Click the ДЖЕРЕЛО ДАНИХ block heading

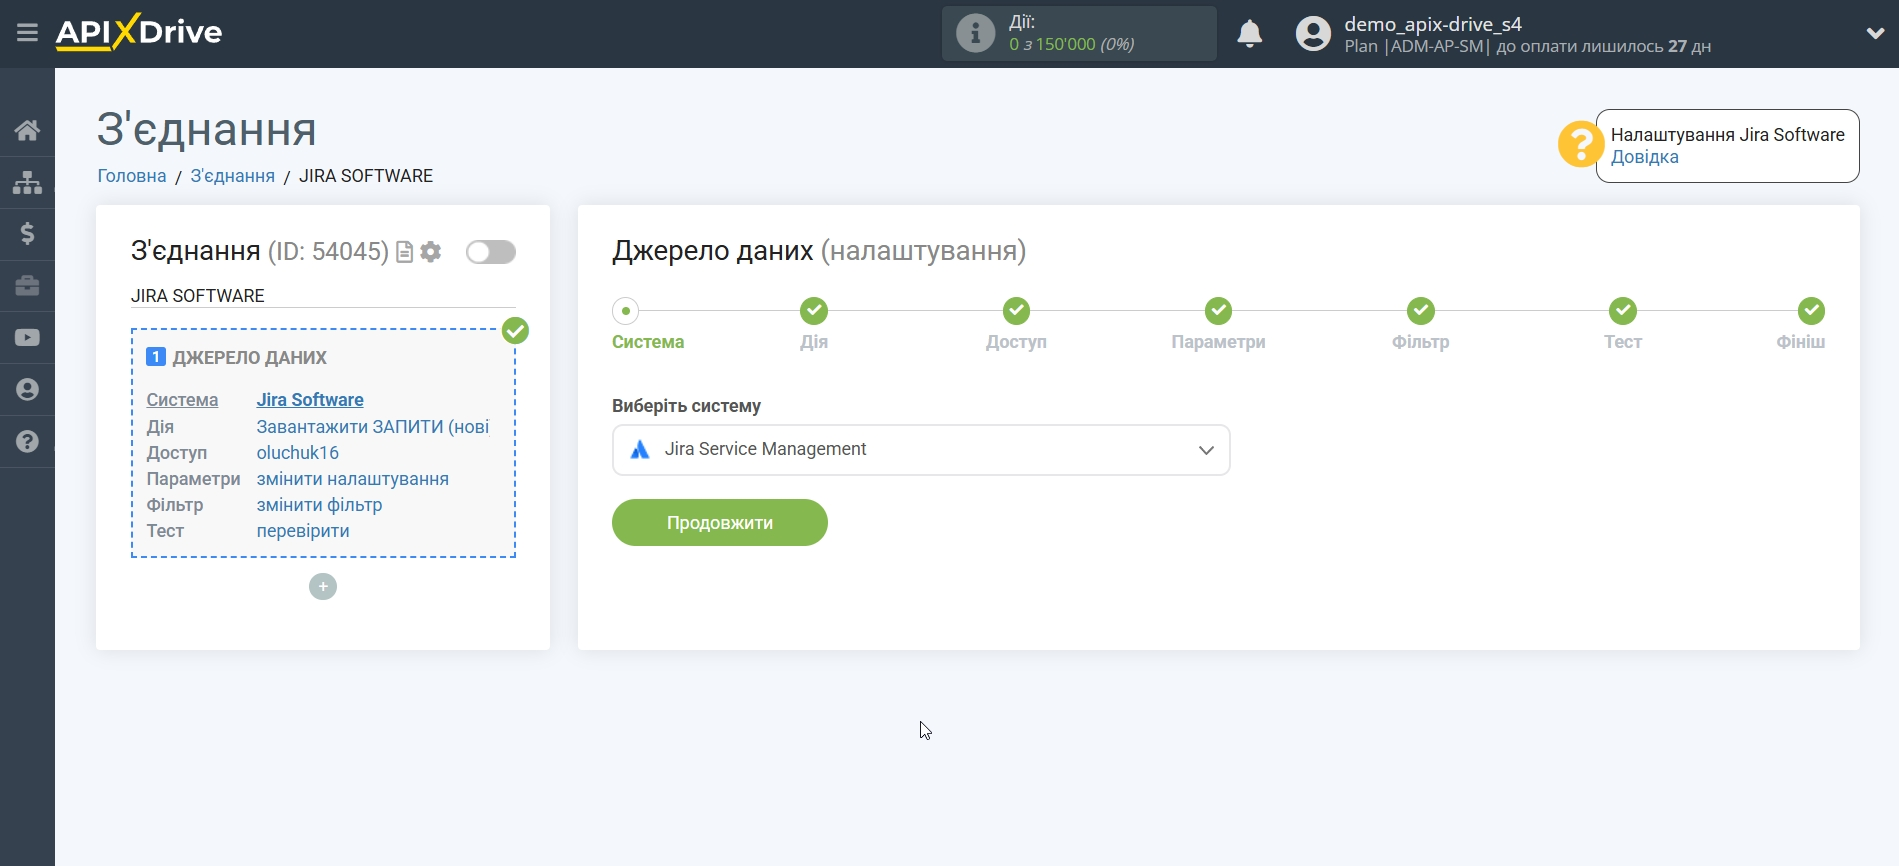click(x=250, y=358)
